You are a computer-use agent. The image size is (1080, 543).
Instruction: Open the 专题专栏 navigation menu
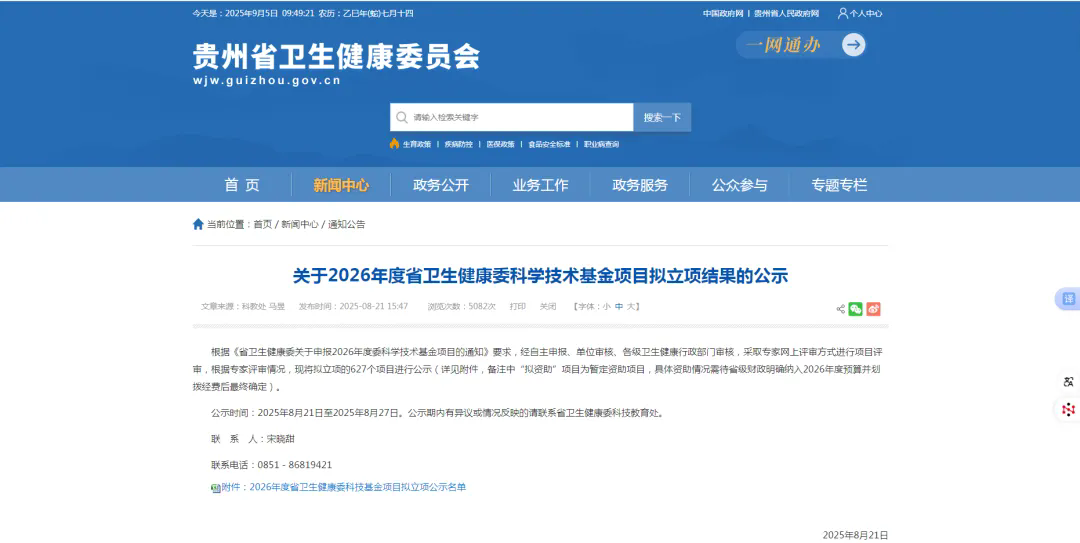(839, 185)
